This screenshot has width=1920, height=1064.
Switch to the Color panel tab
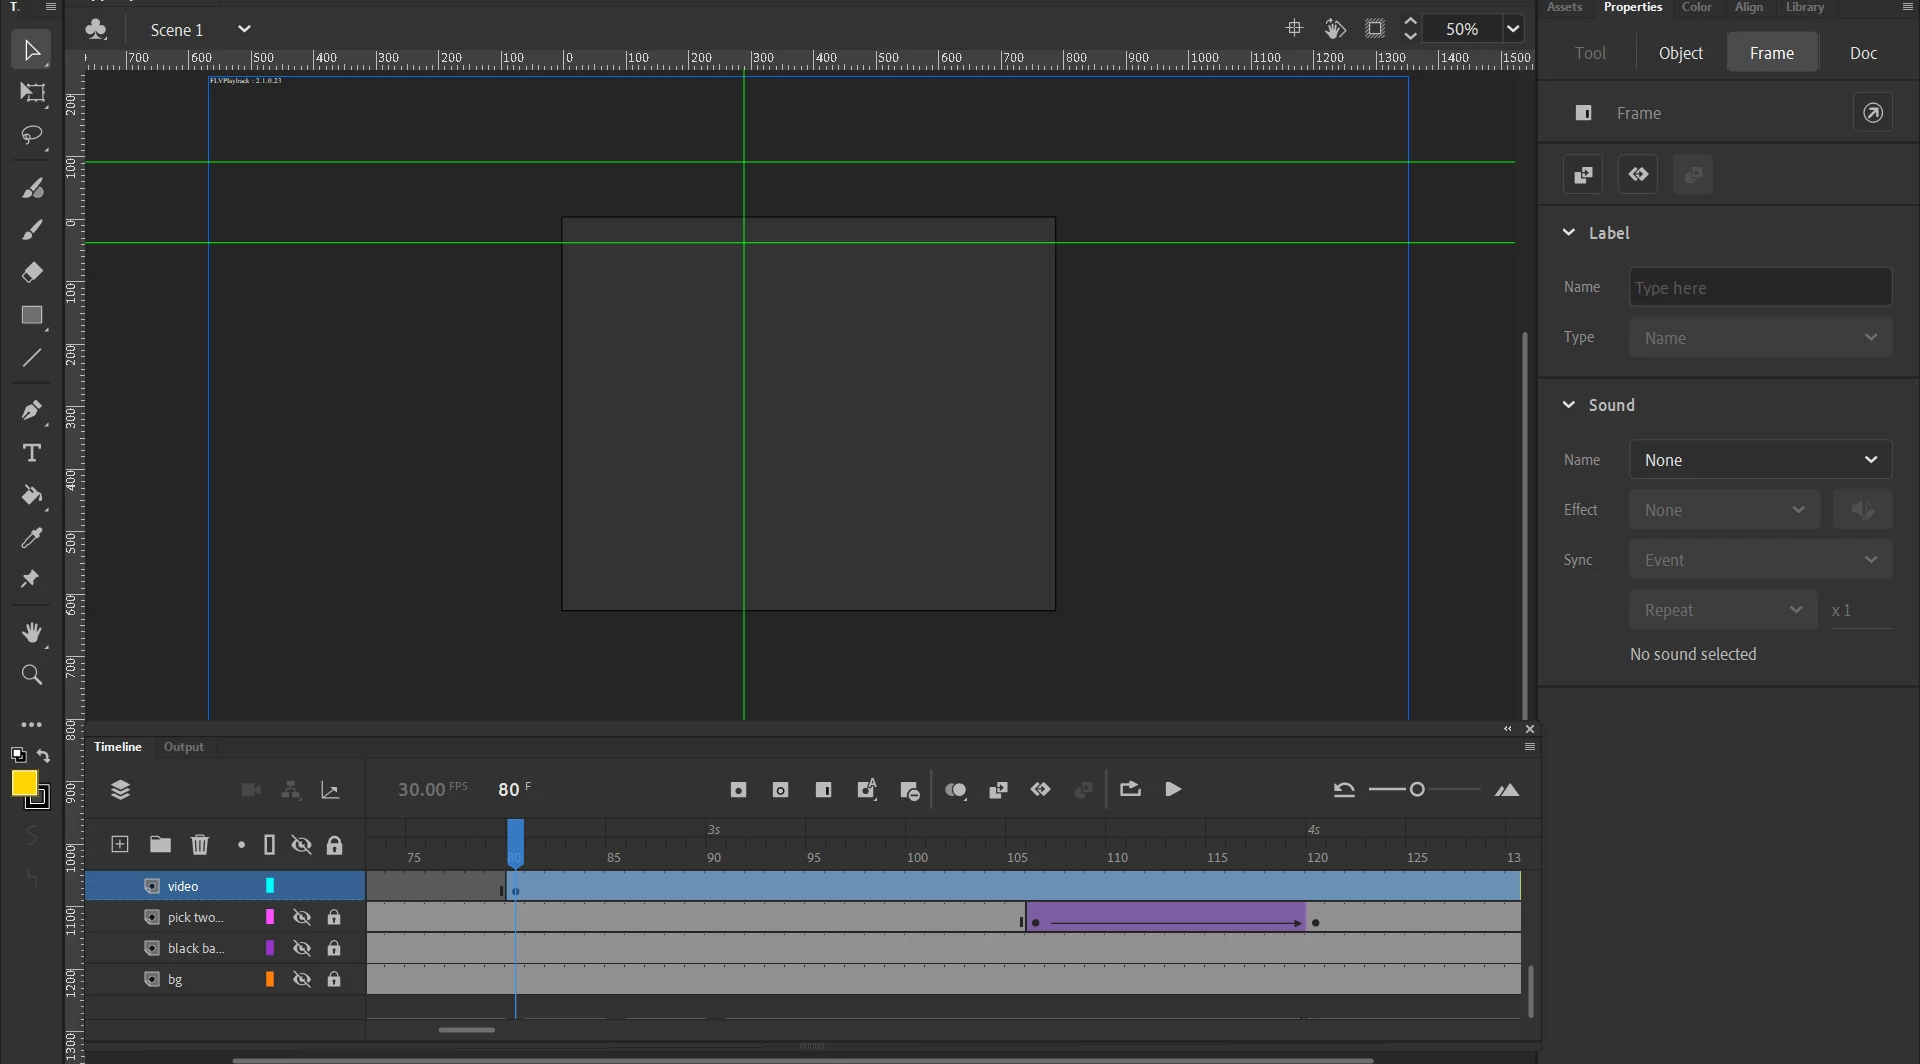click(1697, 7)
